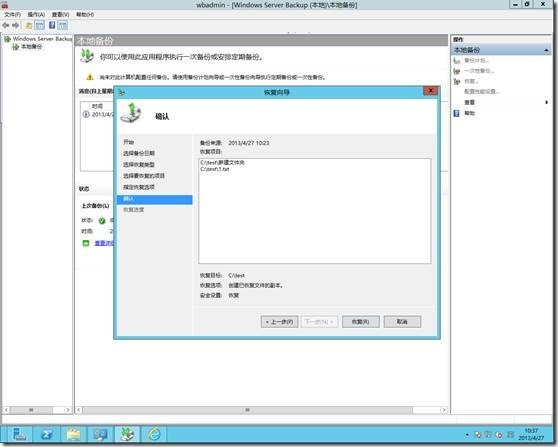Click center pane scrollbar left arrow
The height and width of the screenshot is (447, 558).
79,410
